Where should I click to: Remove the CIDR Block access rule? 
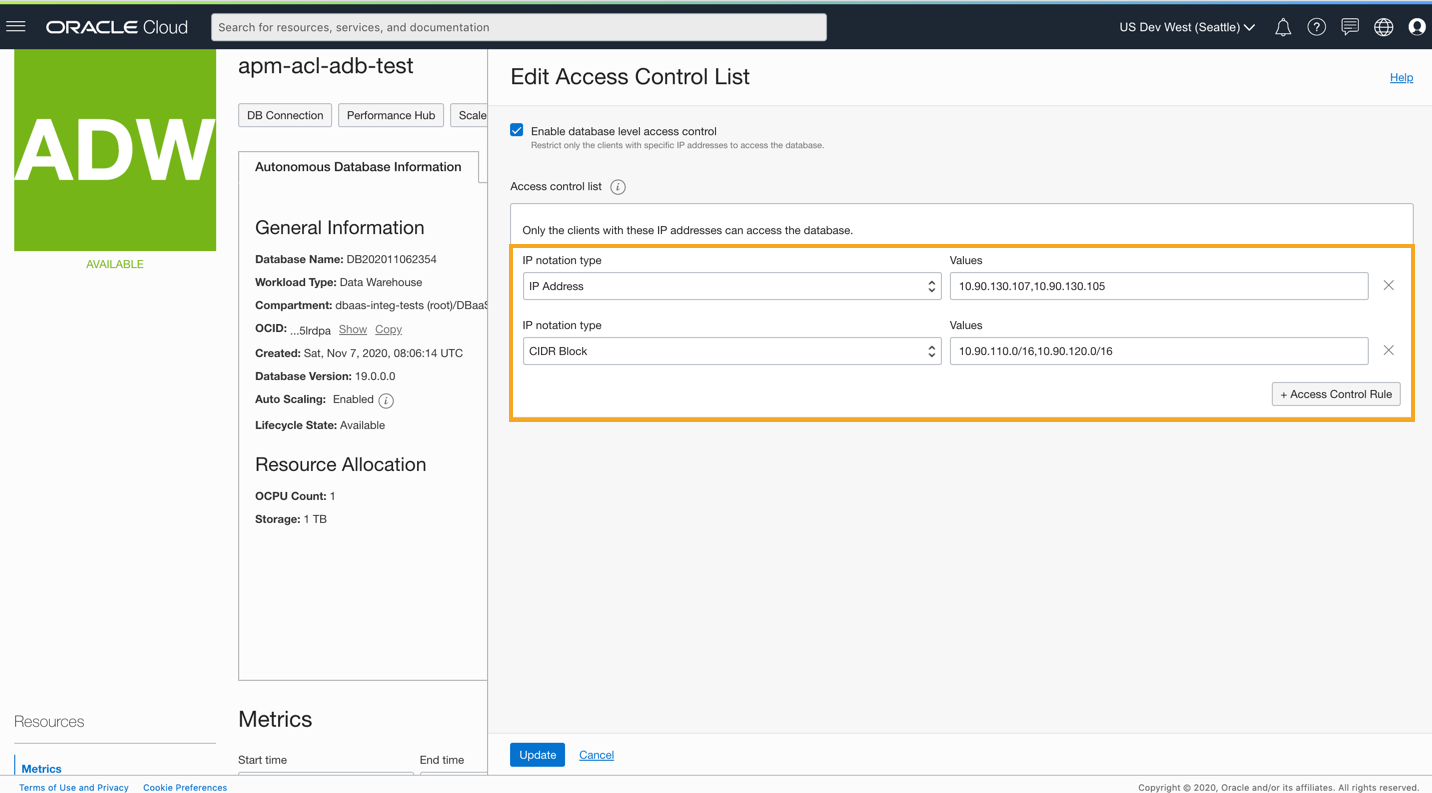[x=1389, y=351]
